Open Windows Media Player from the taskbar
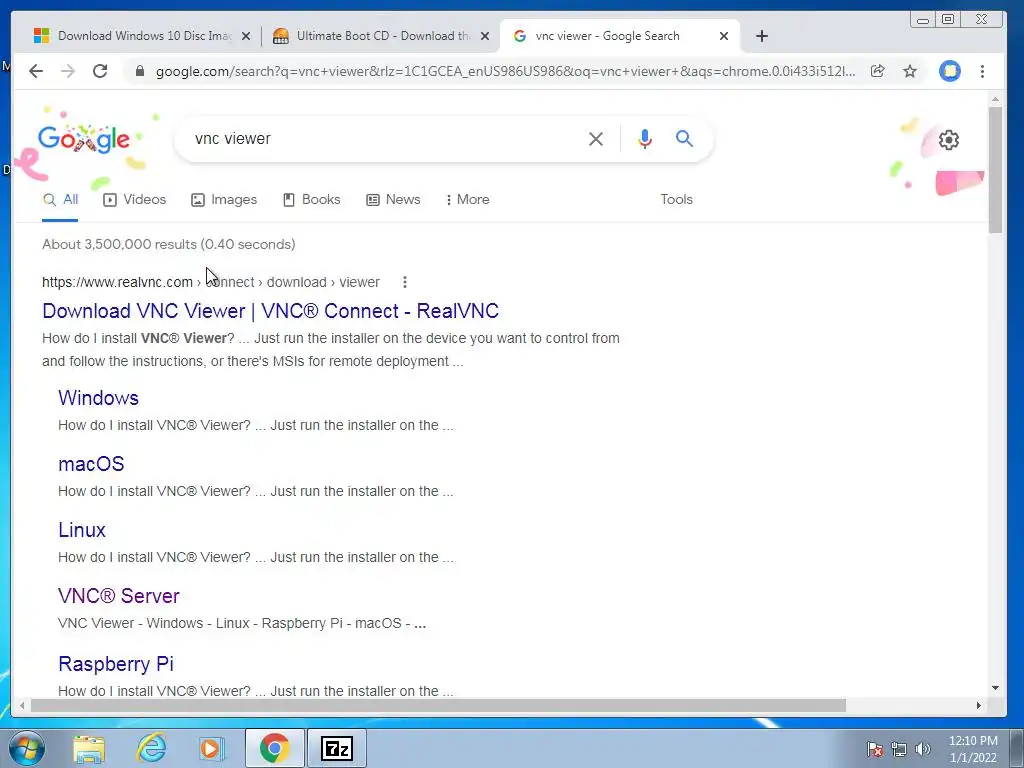1024x768 pixels. coord(212,748)
